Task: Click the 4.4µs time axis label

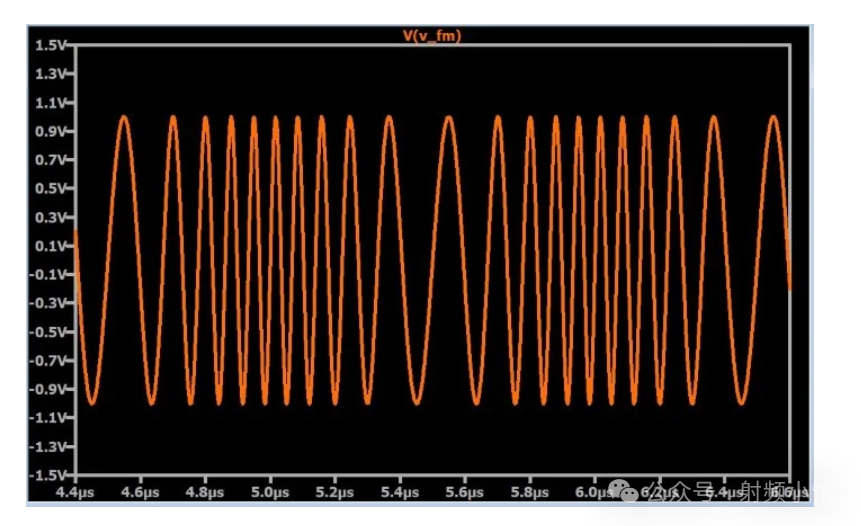Action: coord(75,492)
